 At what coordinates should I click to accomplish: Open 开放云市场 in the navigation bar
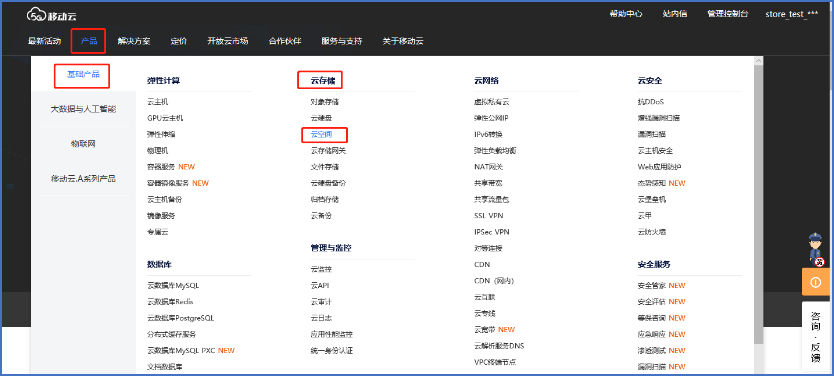(228, 41)
